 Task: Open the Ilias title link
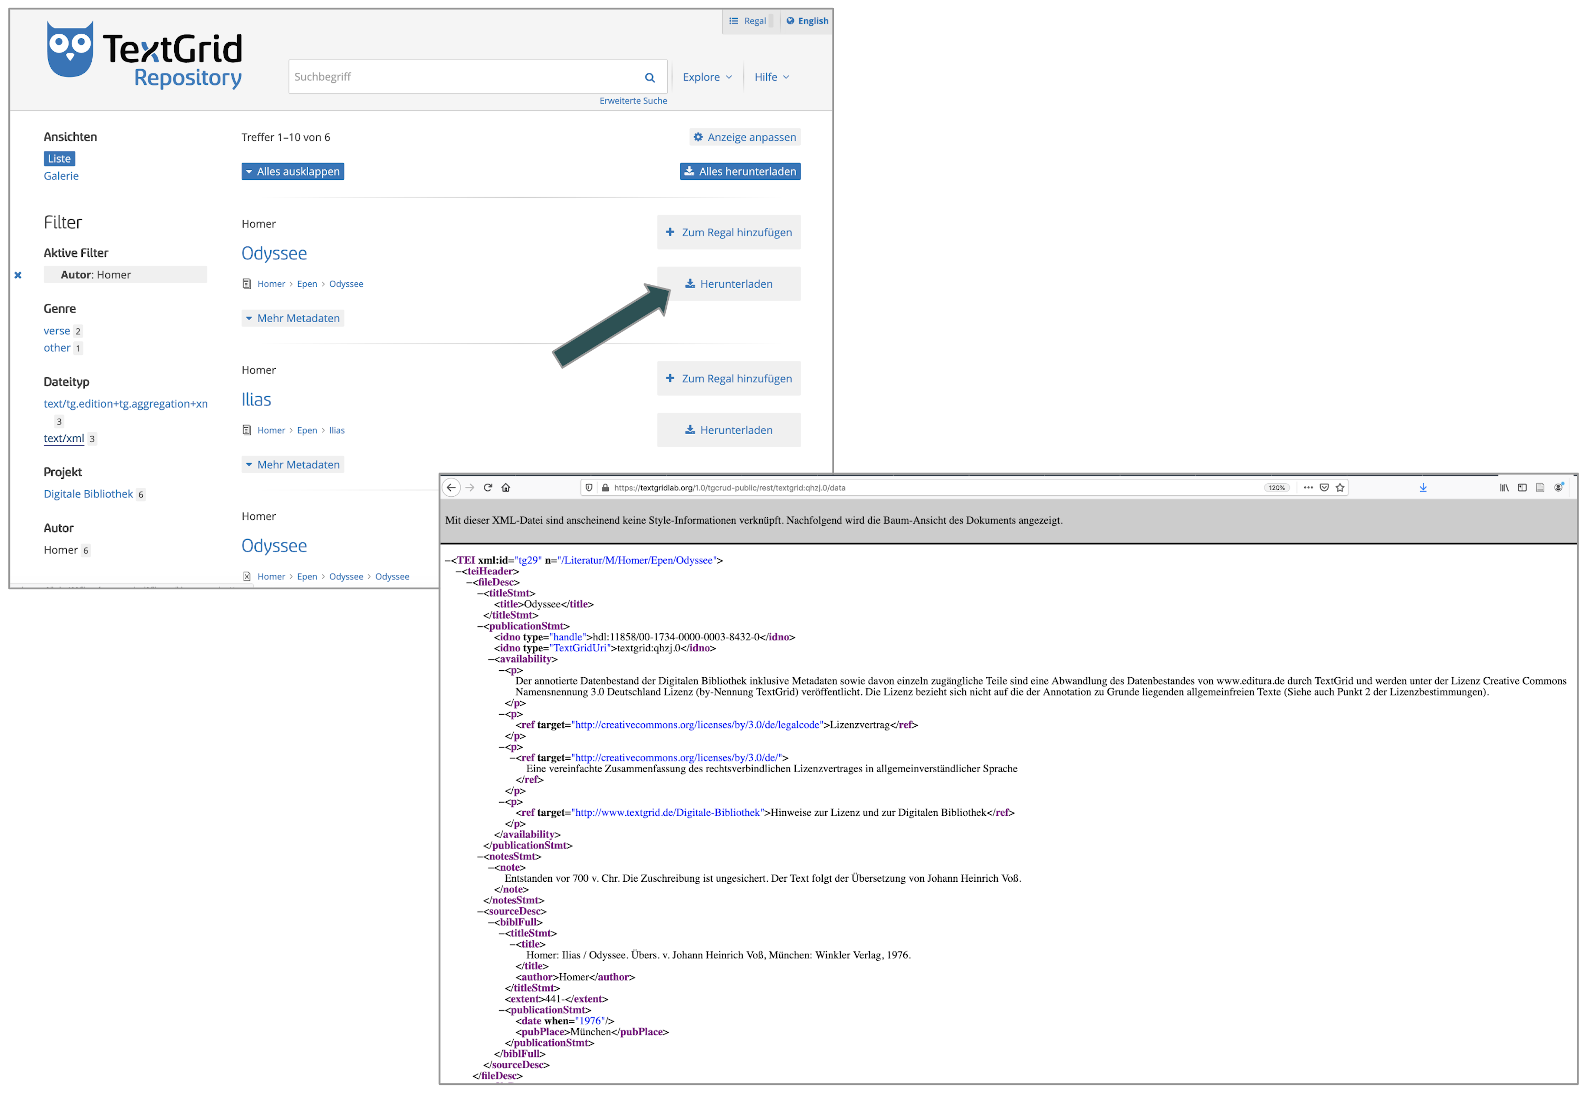point(257,400)
